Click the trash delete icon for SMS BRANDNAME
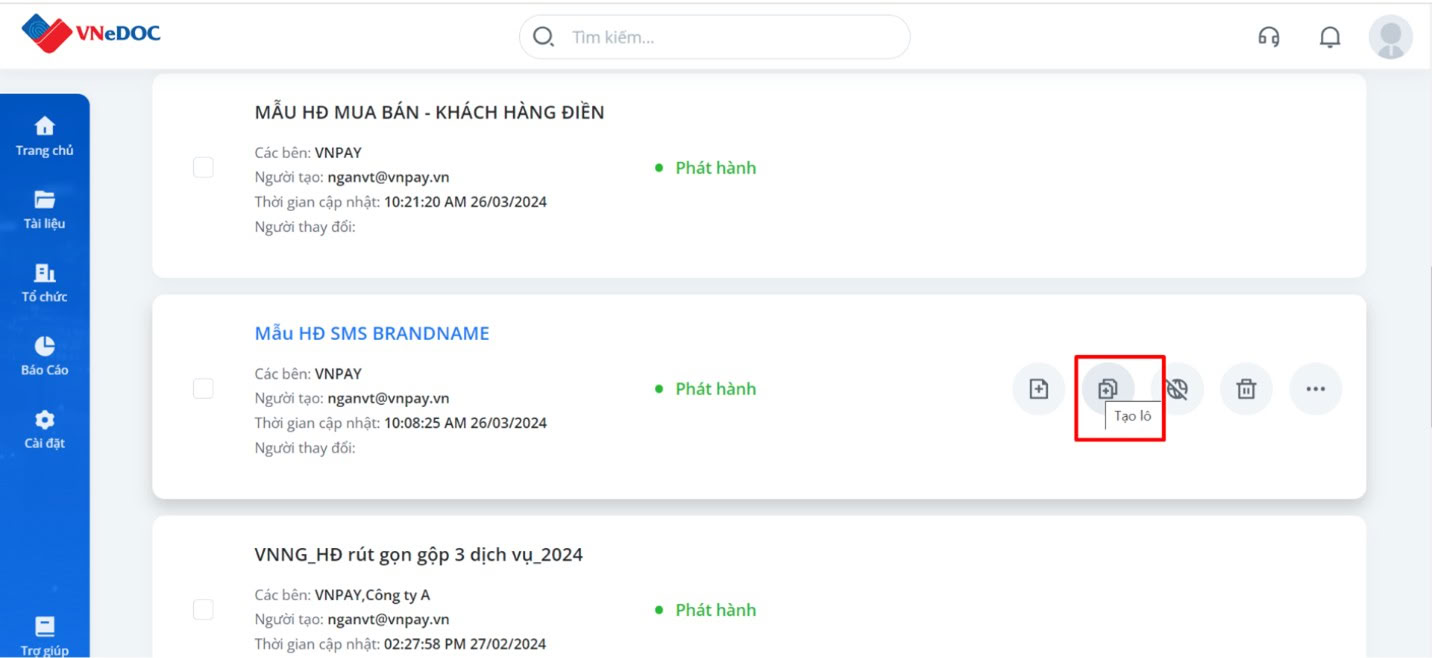The width and height of the screenshot is (1432, 658). (x=1246, y=389)
